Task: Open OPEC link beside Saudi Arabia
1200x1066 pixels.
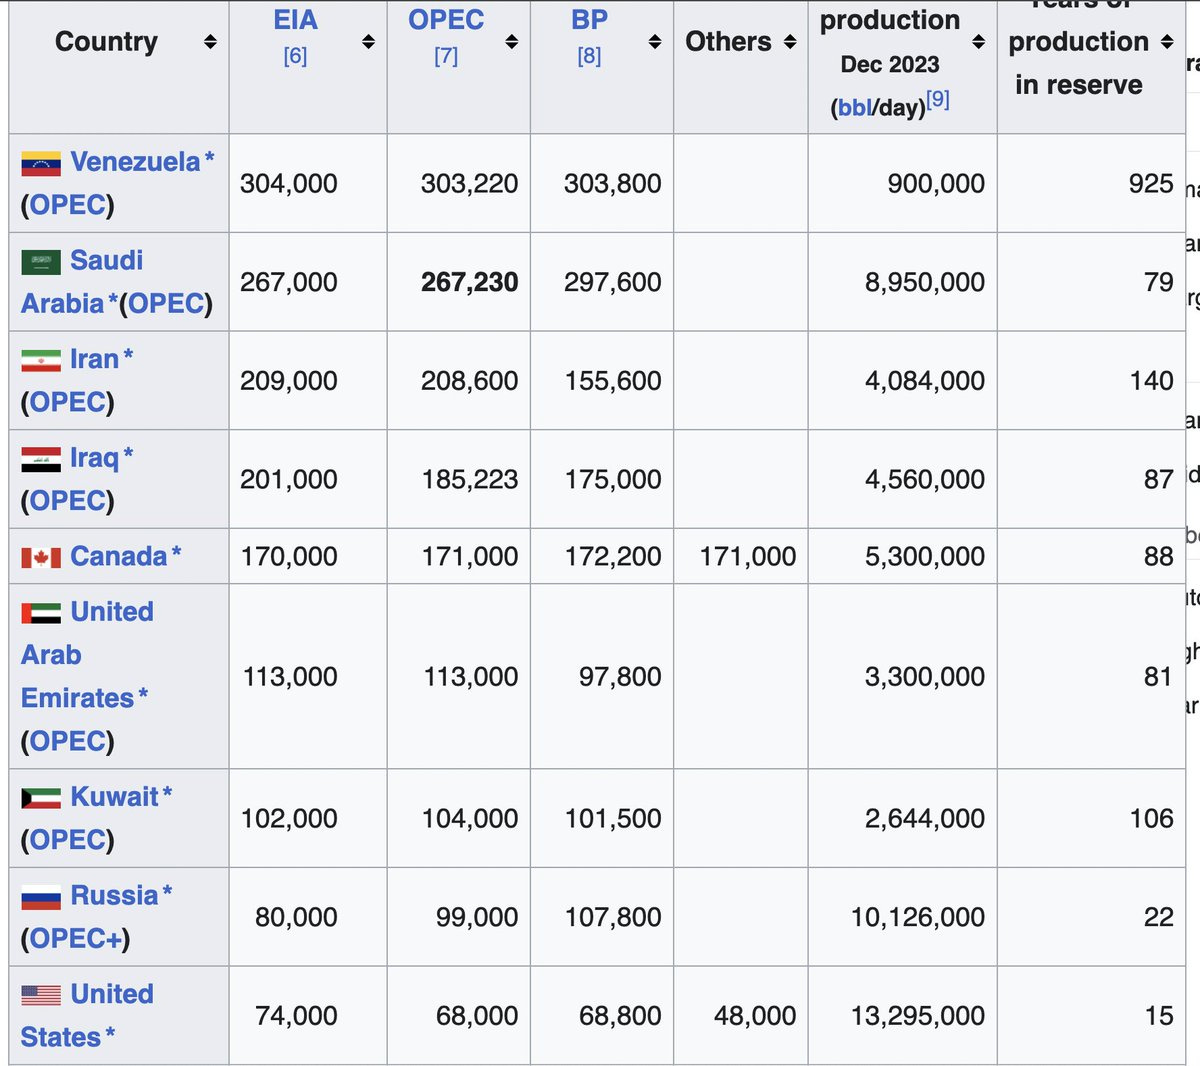Action: pyautogui.click(x=166, y=303)
